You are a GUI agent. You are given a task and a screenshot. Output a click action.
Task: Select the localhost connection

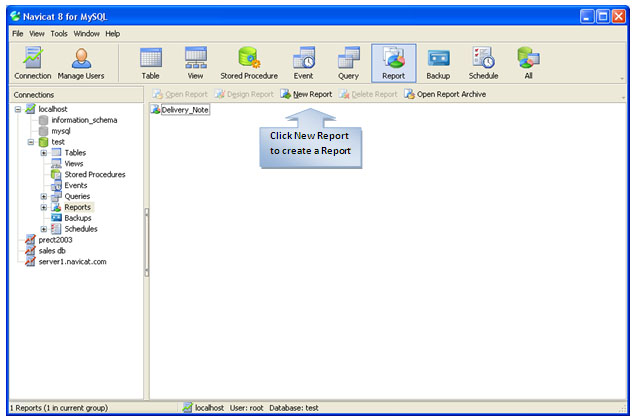pos(53,109)
